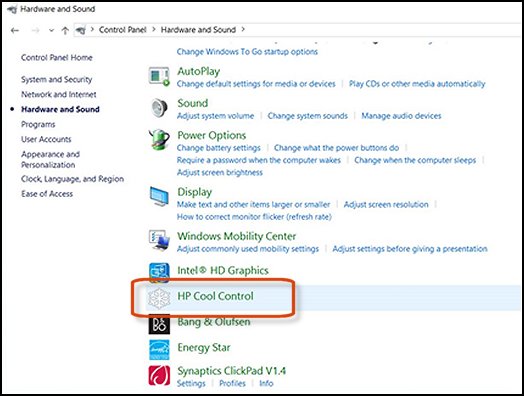Click Make text and other items larger or smaller

(x=253, y=205)
